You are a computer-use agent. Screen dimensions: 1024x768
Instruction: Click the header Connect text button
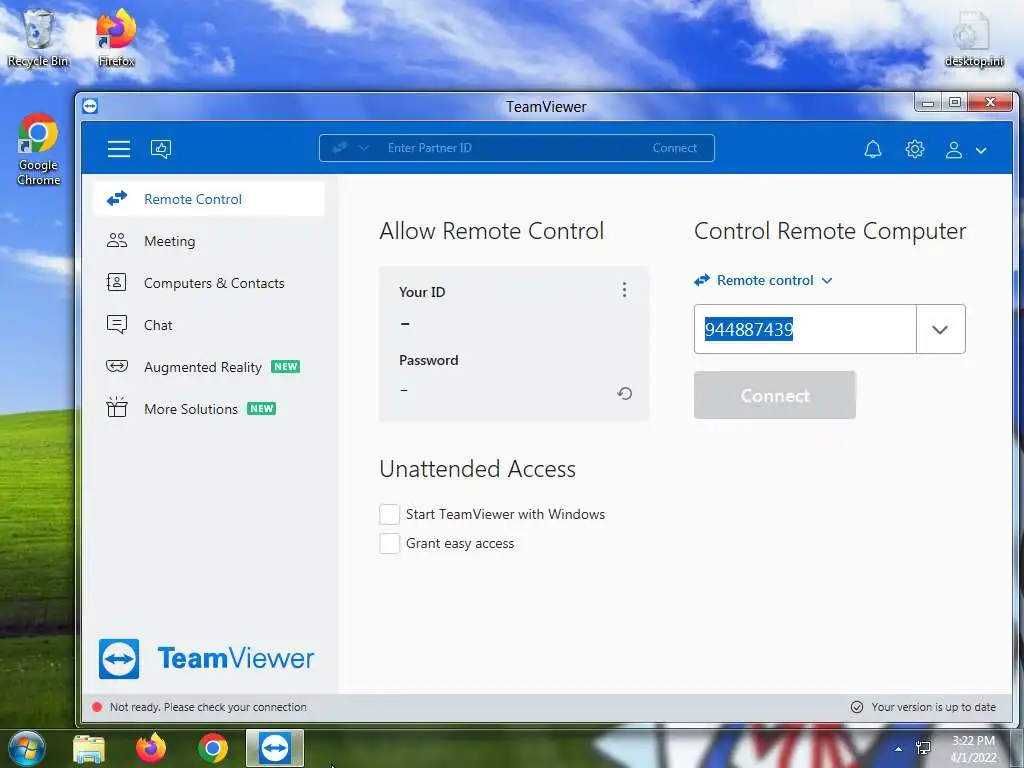675,148
